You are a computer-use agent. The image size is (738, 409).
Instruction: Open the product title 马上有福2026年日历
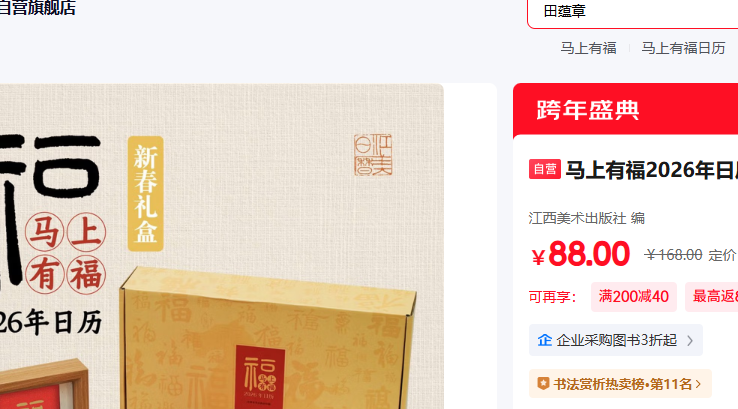click(651, 170)
